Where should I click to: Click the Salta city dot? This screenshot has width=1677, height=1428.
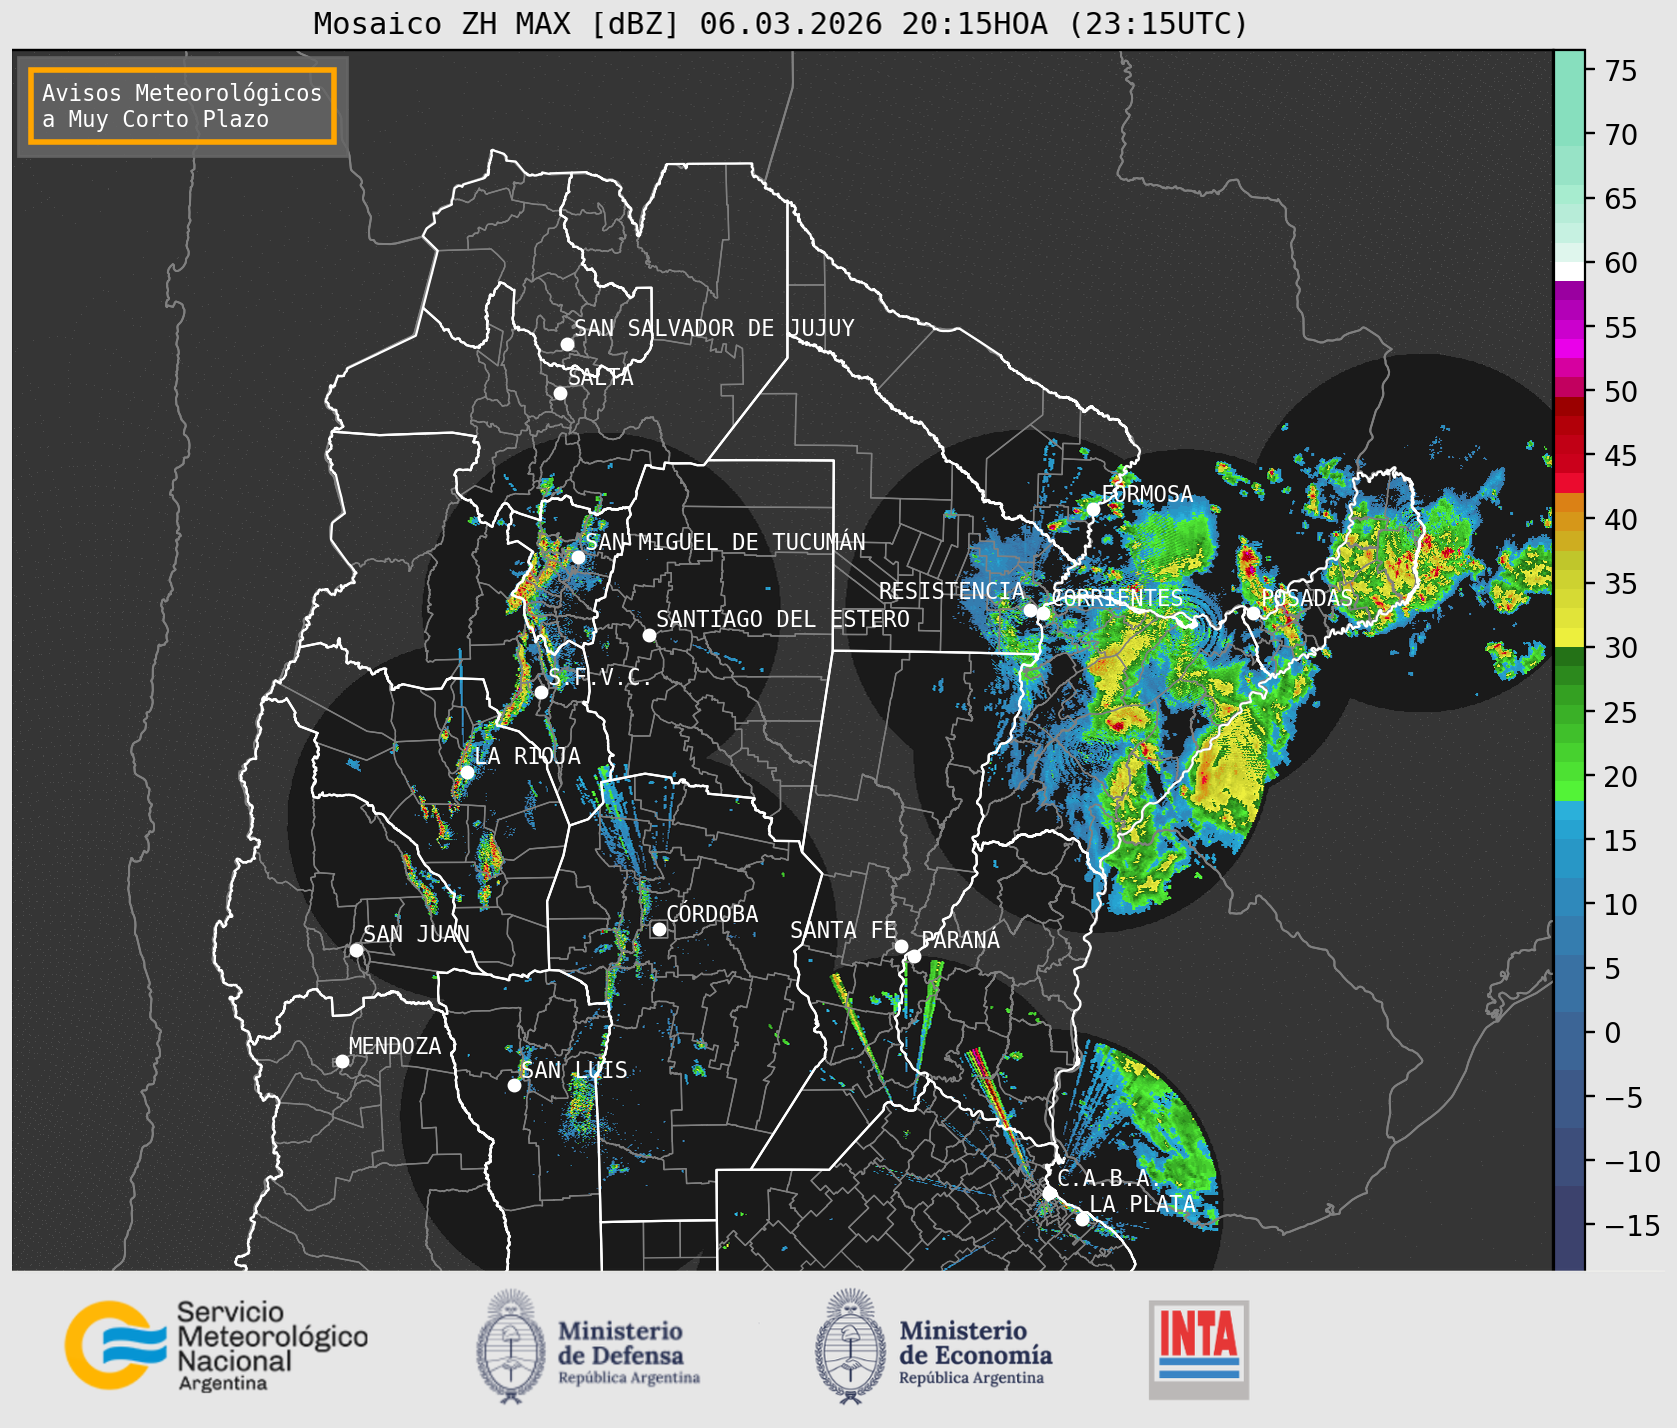tap(561, 393)
